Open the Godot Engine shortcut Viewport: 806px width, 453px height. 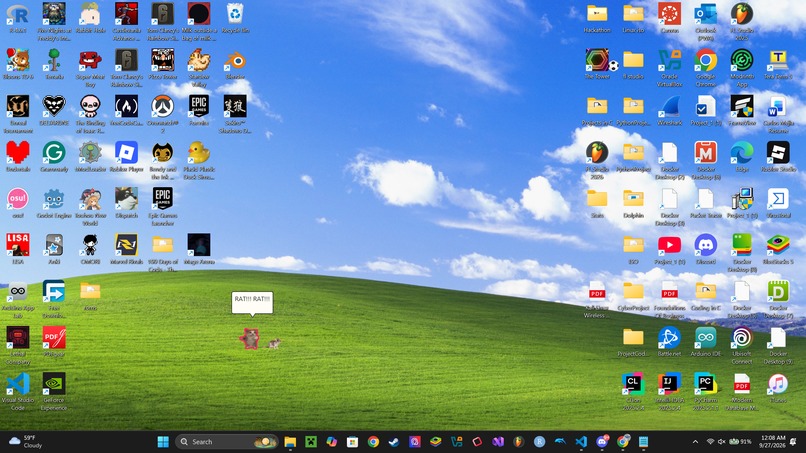[x=54, y=199]
